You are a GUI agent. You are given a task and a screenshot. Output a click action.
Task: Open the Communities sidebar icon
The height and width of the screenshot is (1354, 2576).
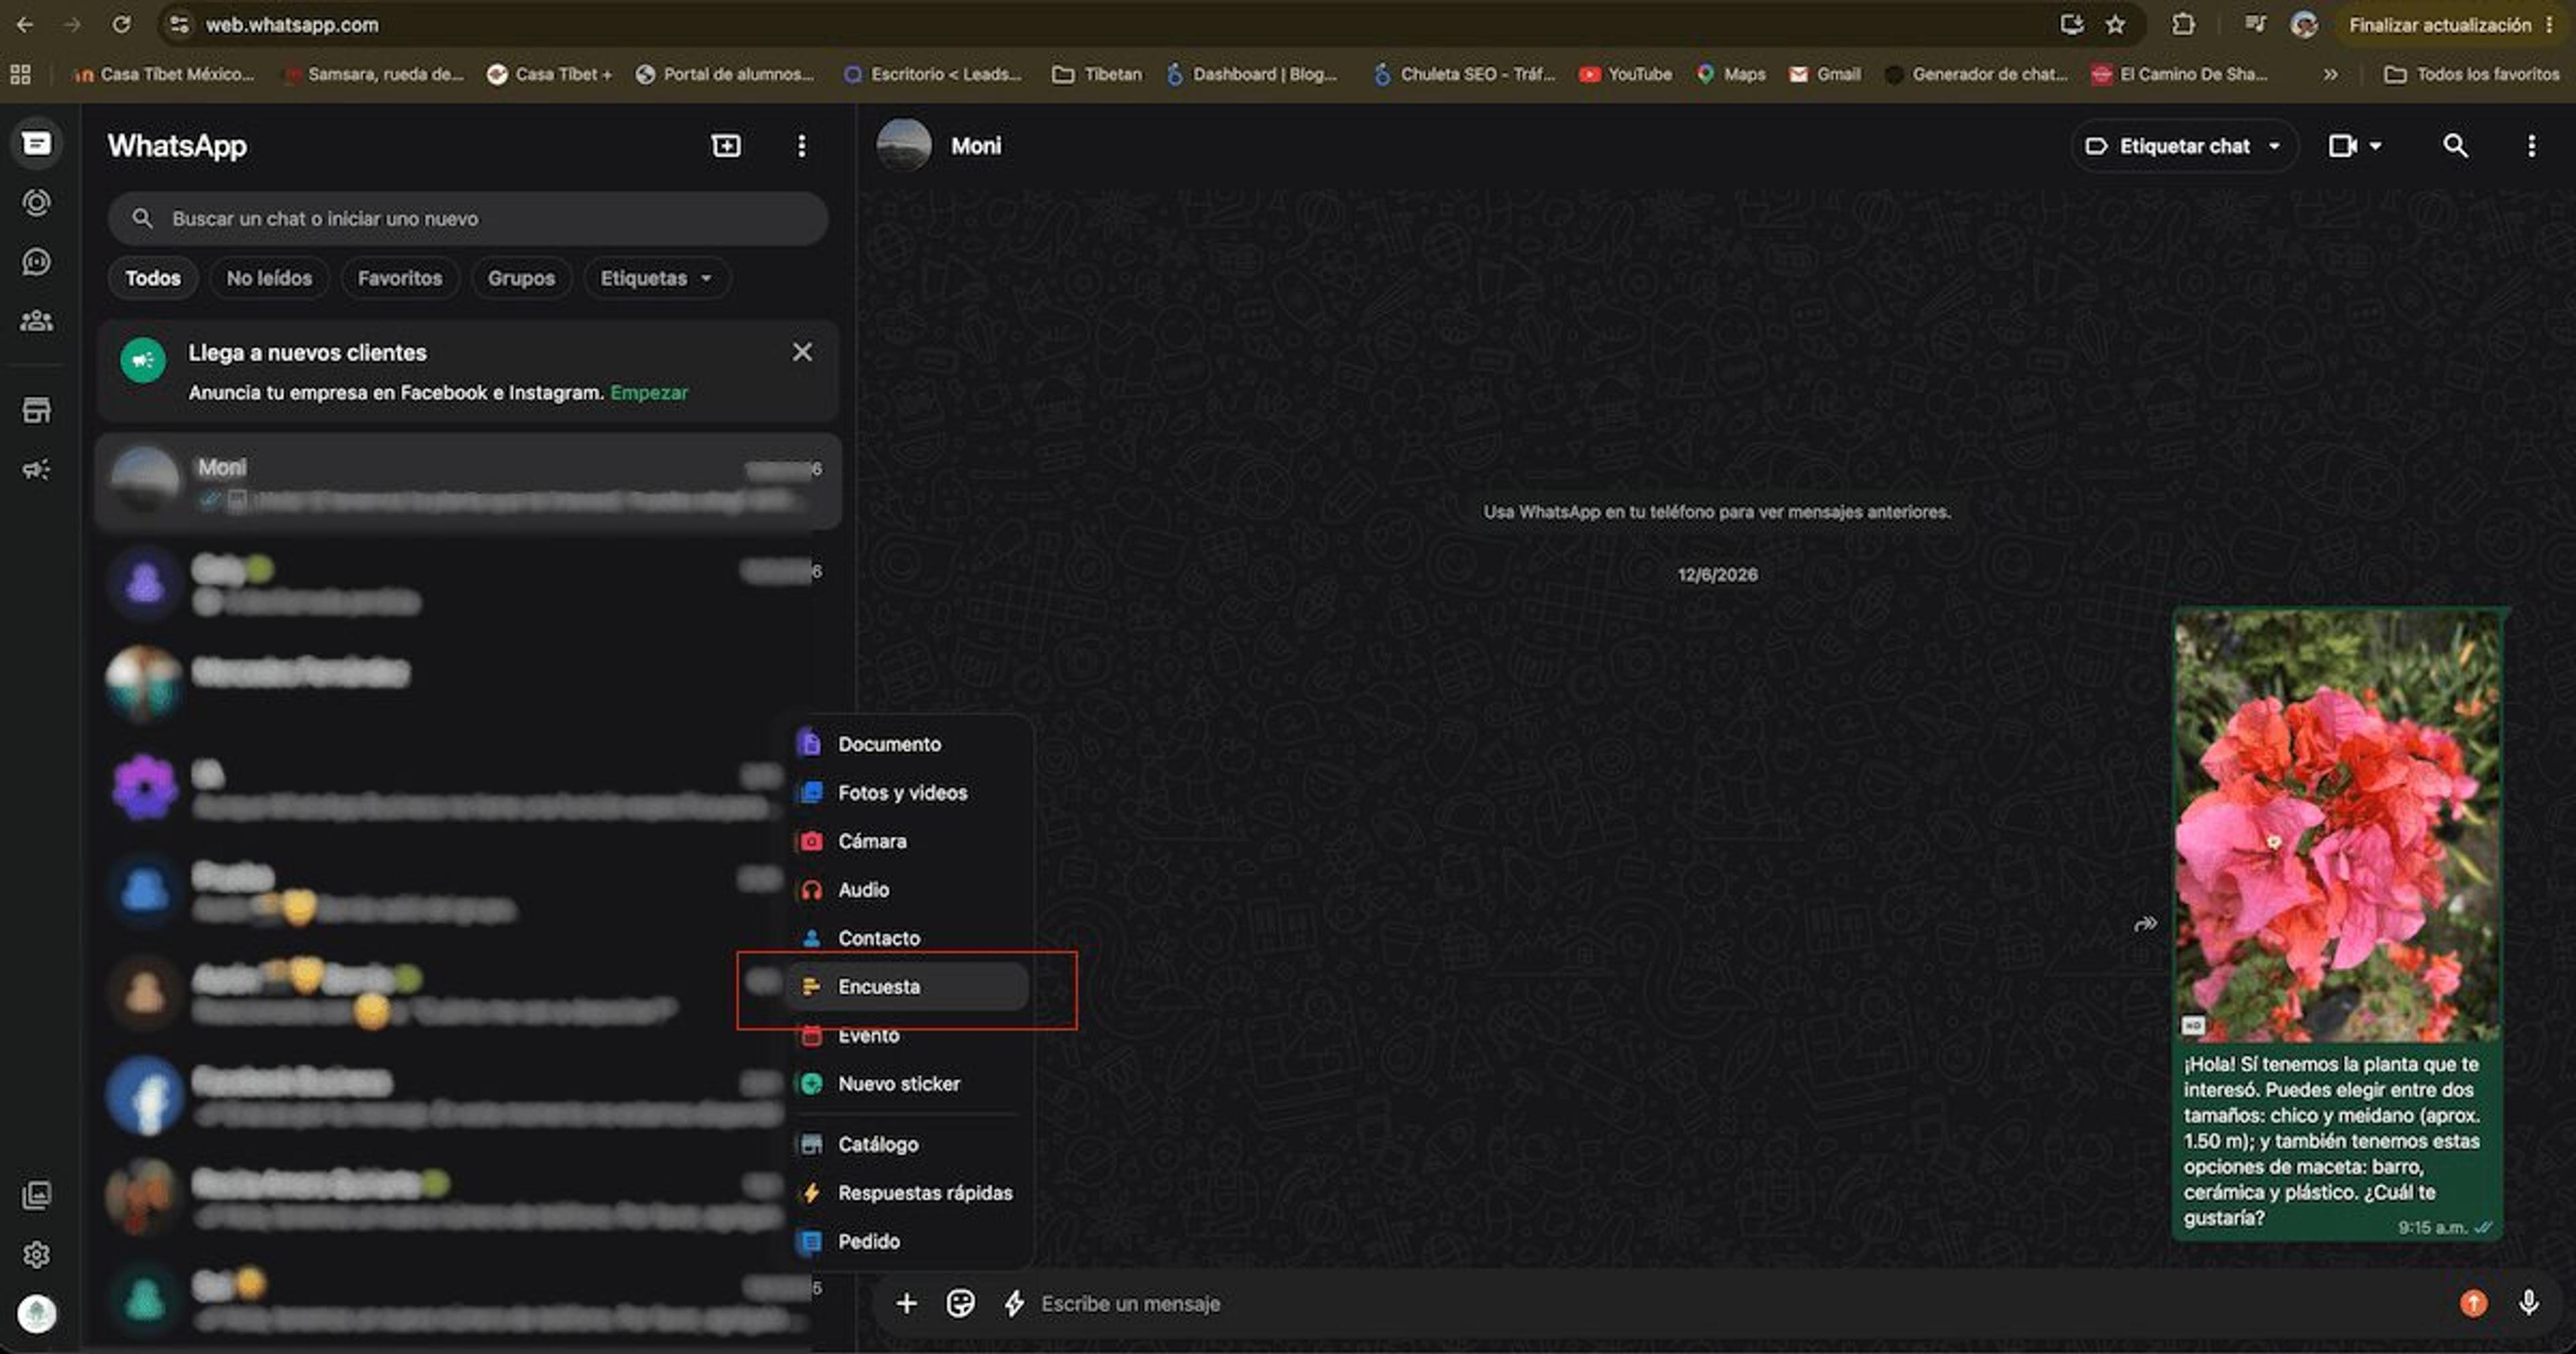[37, 321]
